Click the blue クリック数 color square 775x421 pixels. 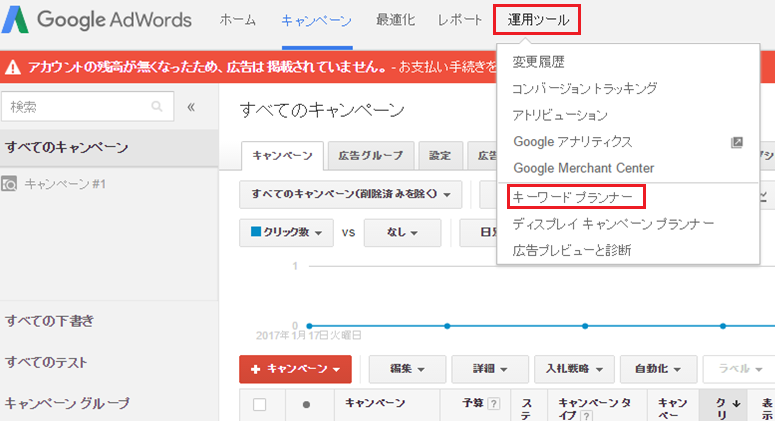tap(256, 231)
